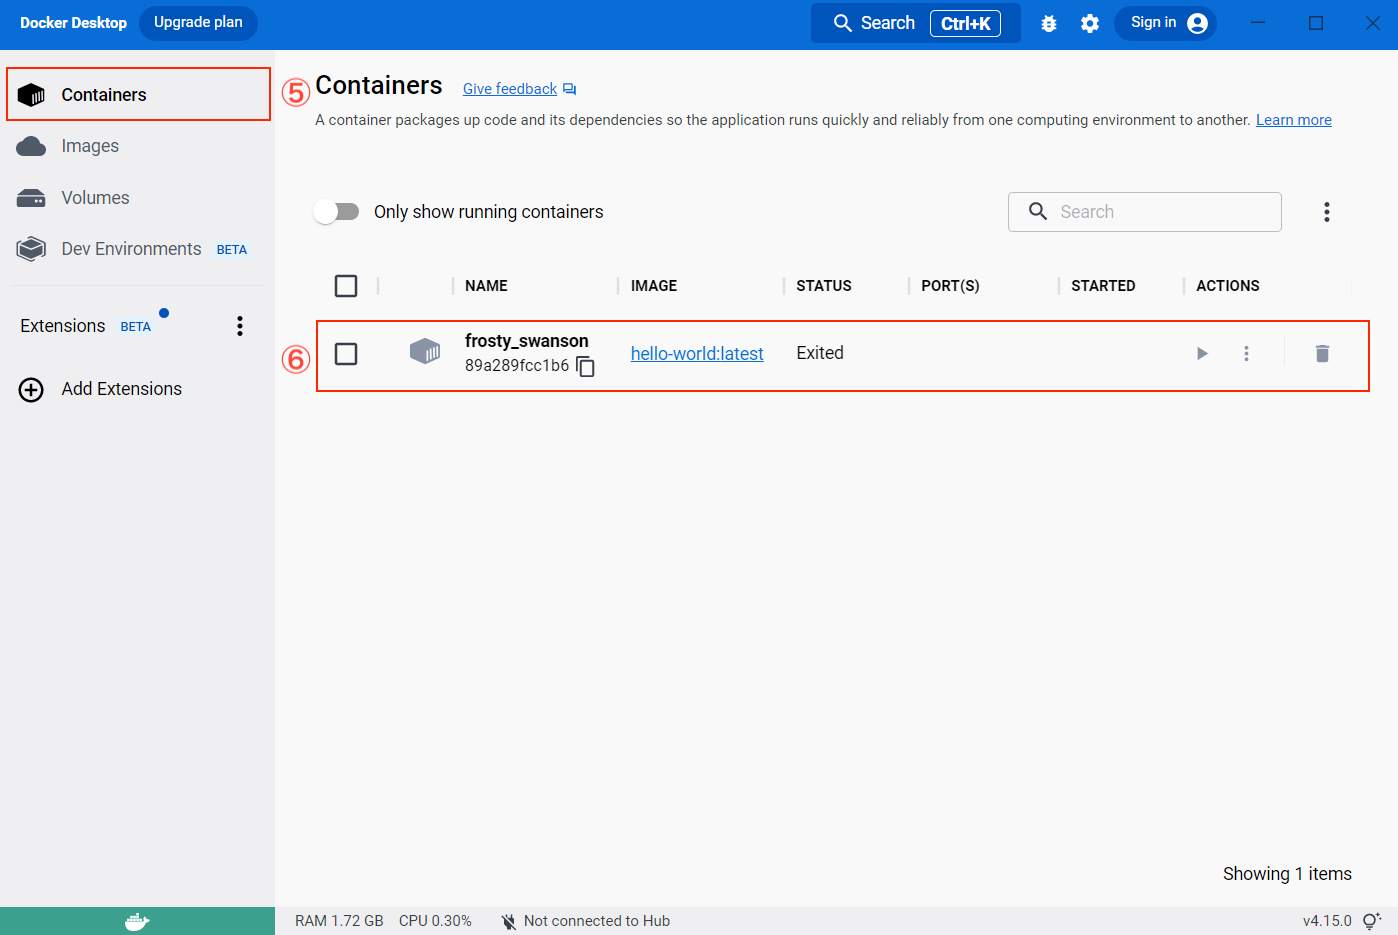Minimize the Docker Desktop window
This screenshot has height=935, width=1398.
(x=1258, y=23)
